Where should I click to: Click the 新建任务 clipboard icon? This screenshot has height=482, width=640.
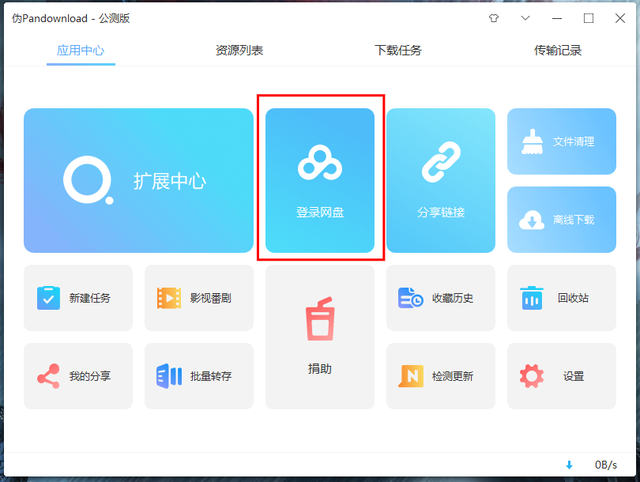[x=48, y=298]
